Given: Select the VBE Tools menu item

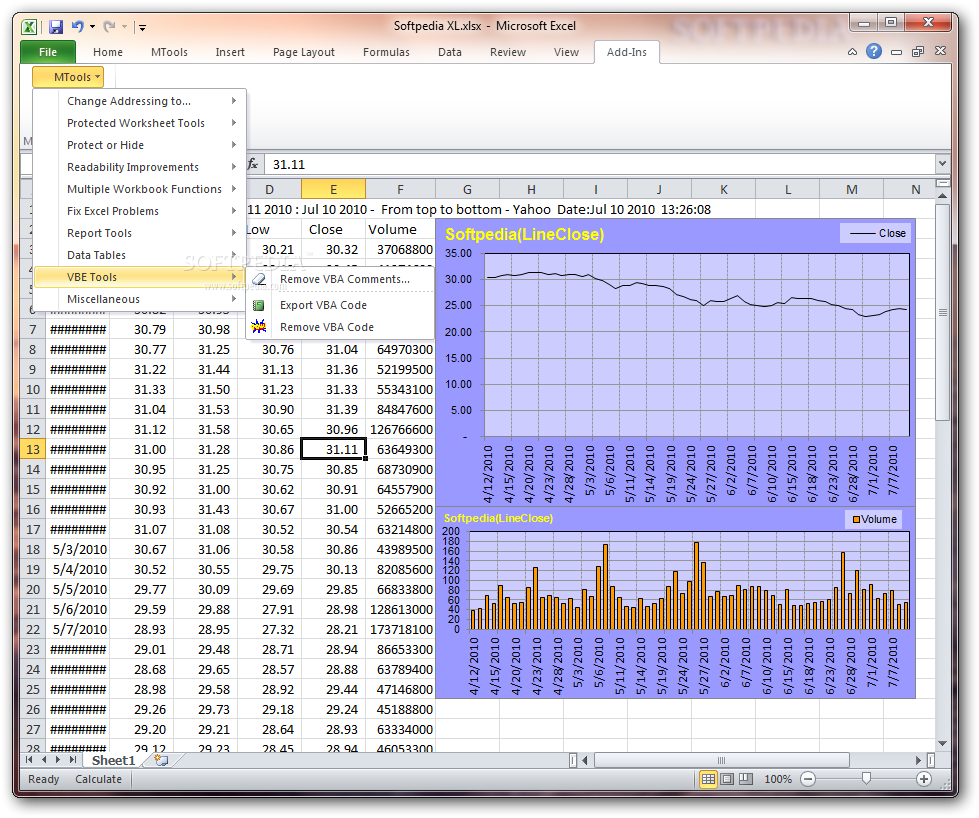Looking at the screenshot, I should (139, 277).
